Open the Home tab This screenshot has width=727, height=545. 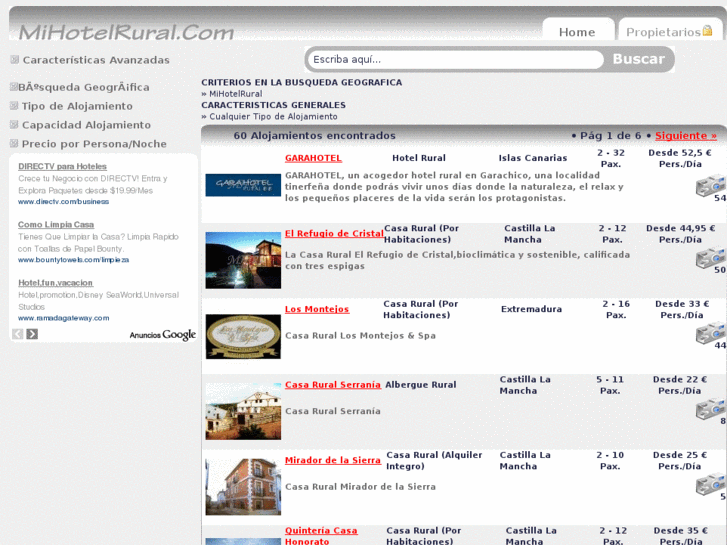coord(577,32)
